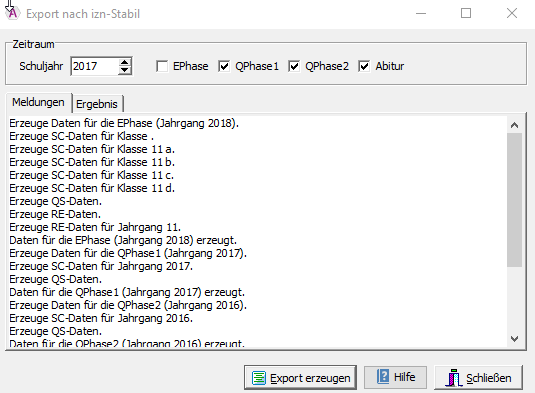Click the blue help book icon

click(x=383, y=377)
